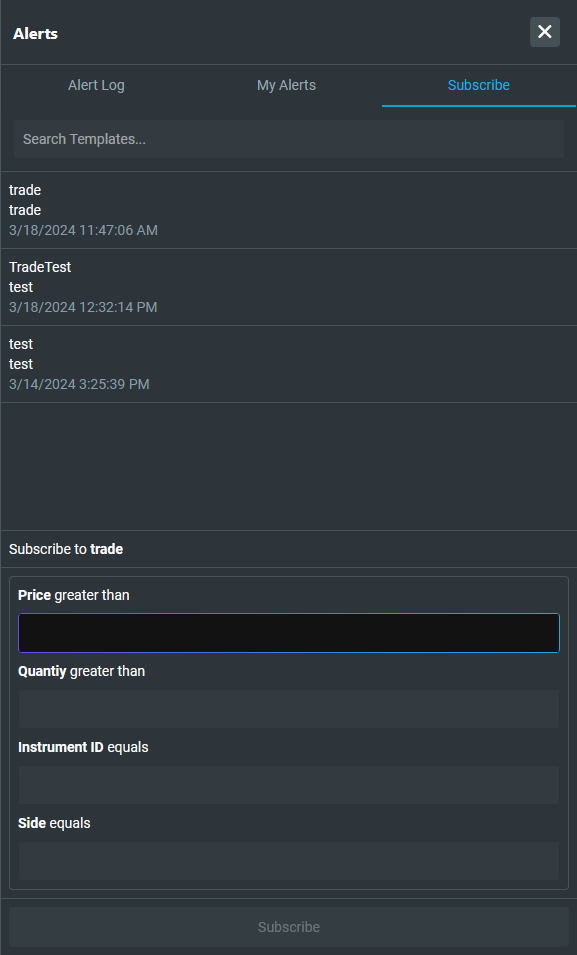Click the 'Side equals' label text
Image resolution: width=577 pixels, height=955 pixels.
[x=54, y=823]
